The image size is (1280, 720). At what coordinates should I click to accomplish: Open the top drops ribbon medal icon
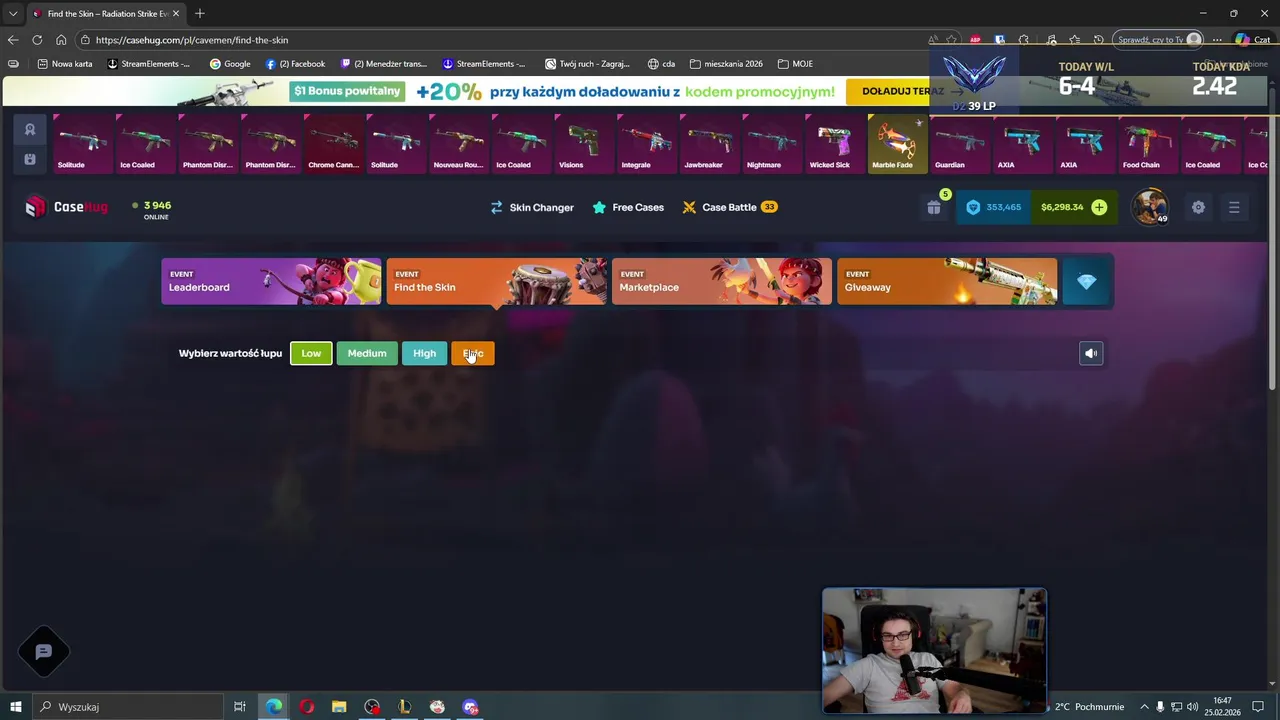point(30,130)
